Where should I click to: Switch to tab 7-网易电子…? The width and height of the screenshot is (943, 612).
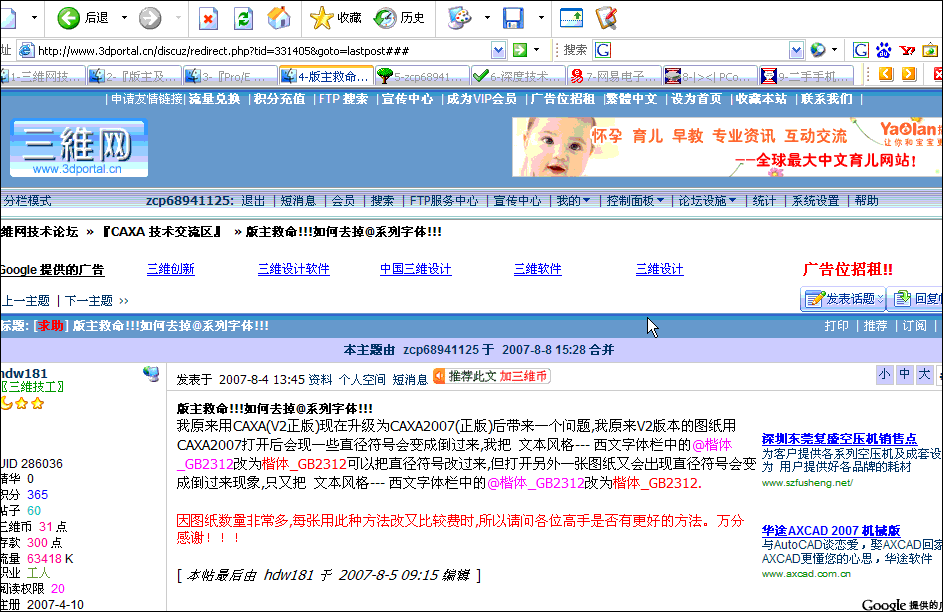pyautogui.click(x=614, y=76)
